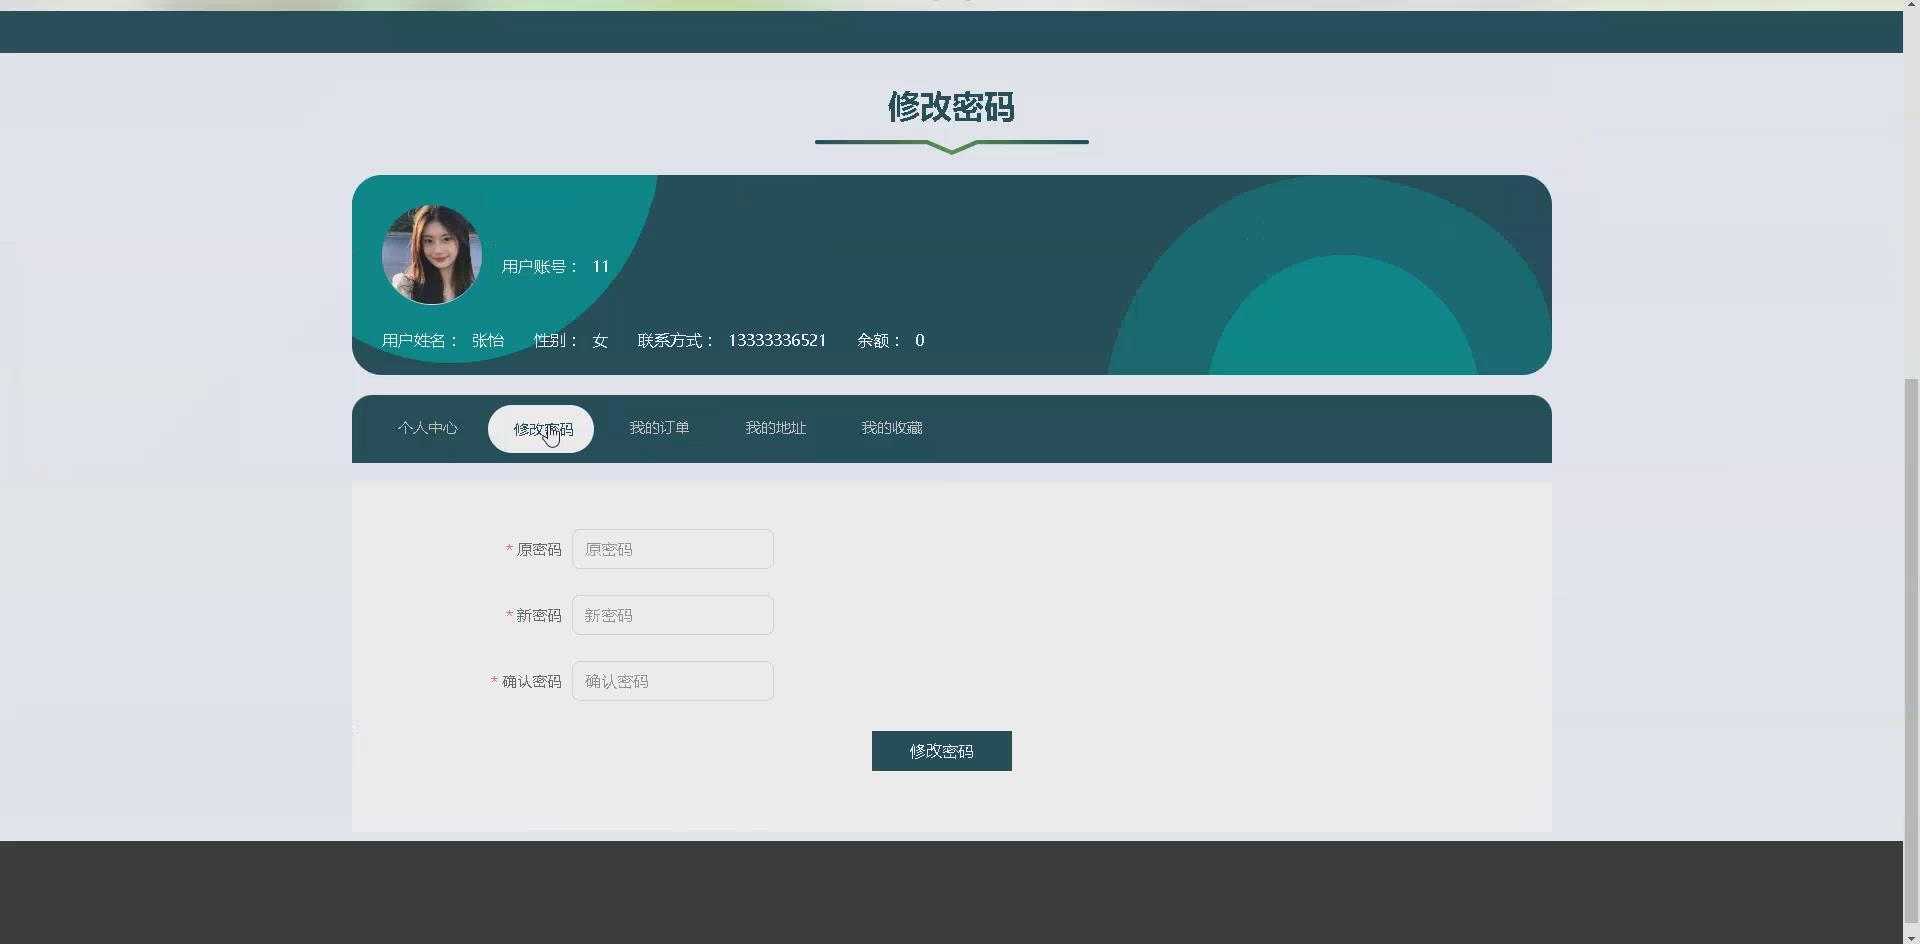The height and width of the screenshot is (944, 1920).
Task: Click the scroll-down arrow on the scrollbar
Action: coord(1910,938)
